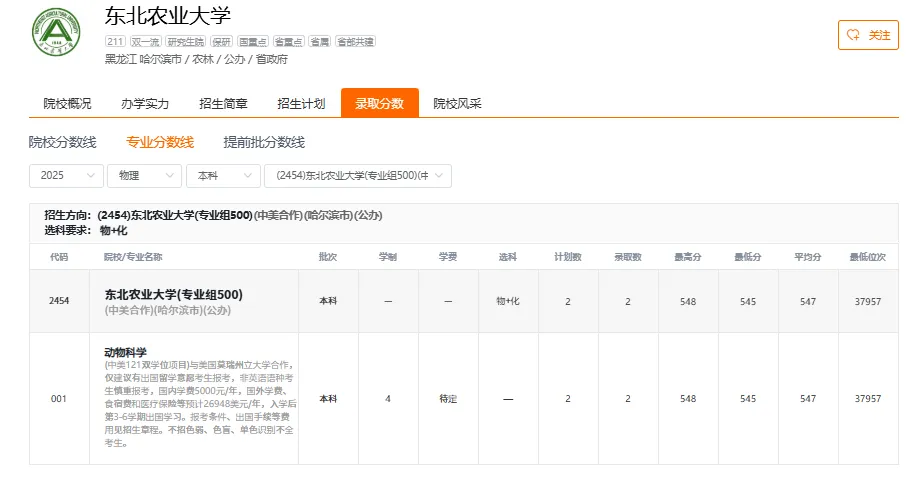Switch to 院校分数线 sub-tab
Viewport: 924px width, 477px height.
pyautogui.click(x=62, y=142)
